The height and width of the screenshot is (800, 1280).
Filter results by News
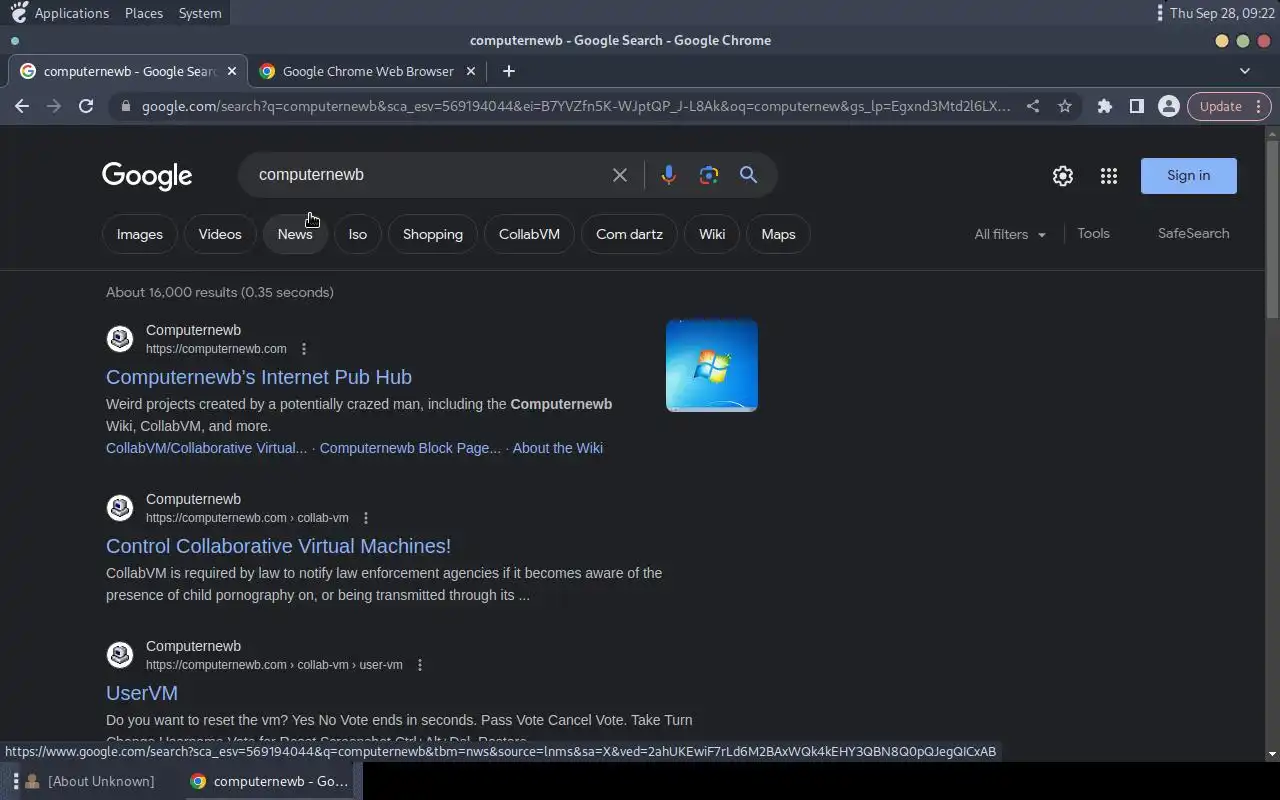point(295,234)
